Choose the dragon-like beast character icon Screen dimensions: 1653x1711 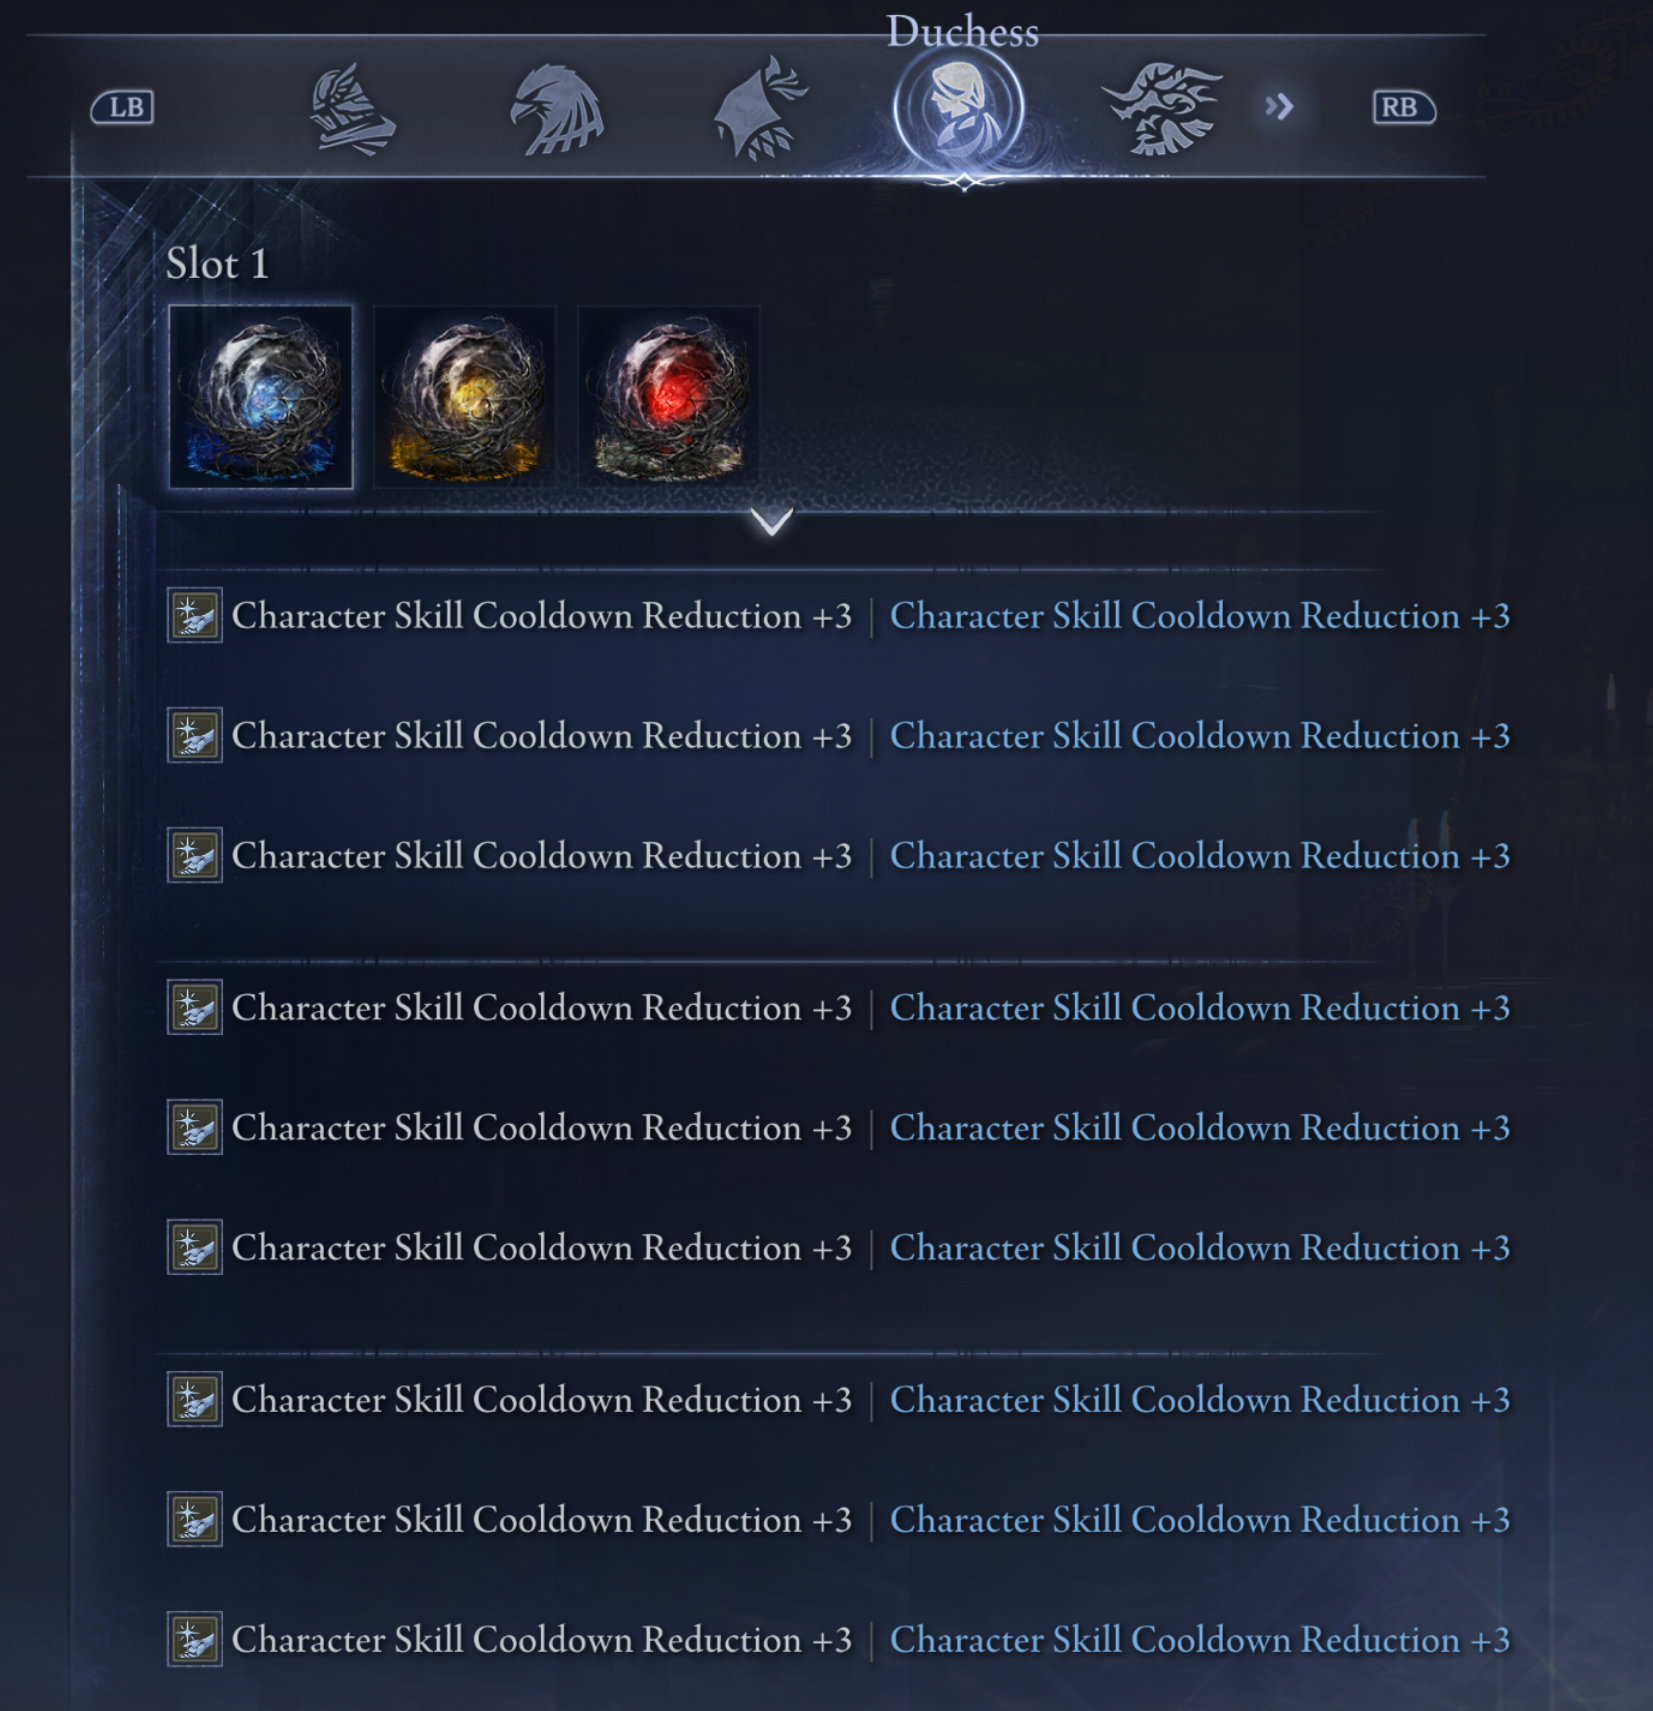1162,109
